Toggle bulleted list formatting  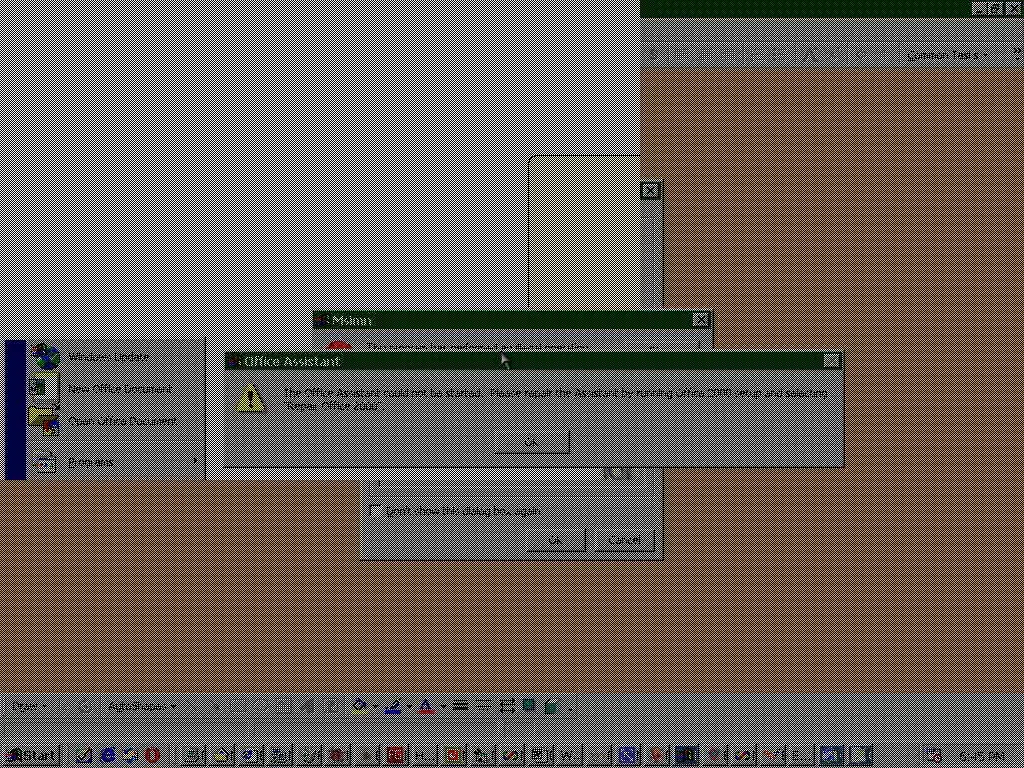(x=779, y=55)
